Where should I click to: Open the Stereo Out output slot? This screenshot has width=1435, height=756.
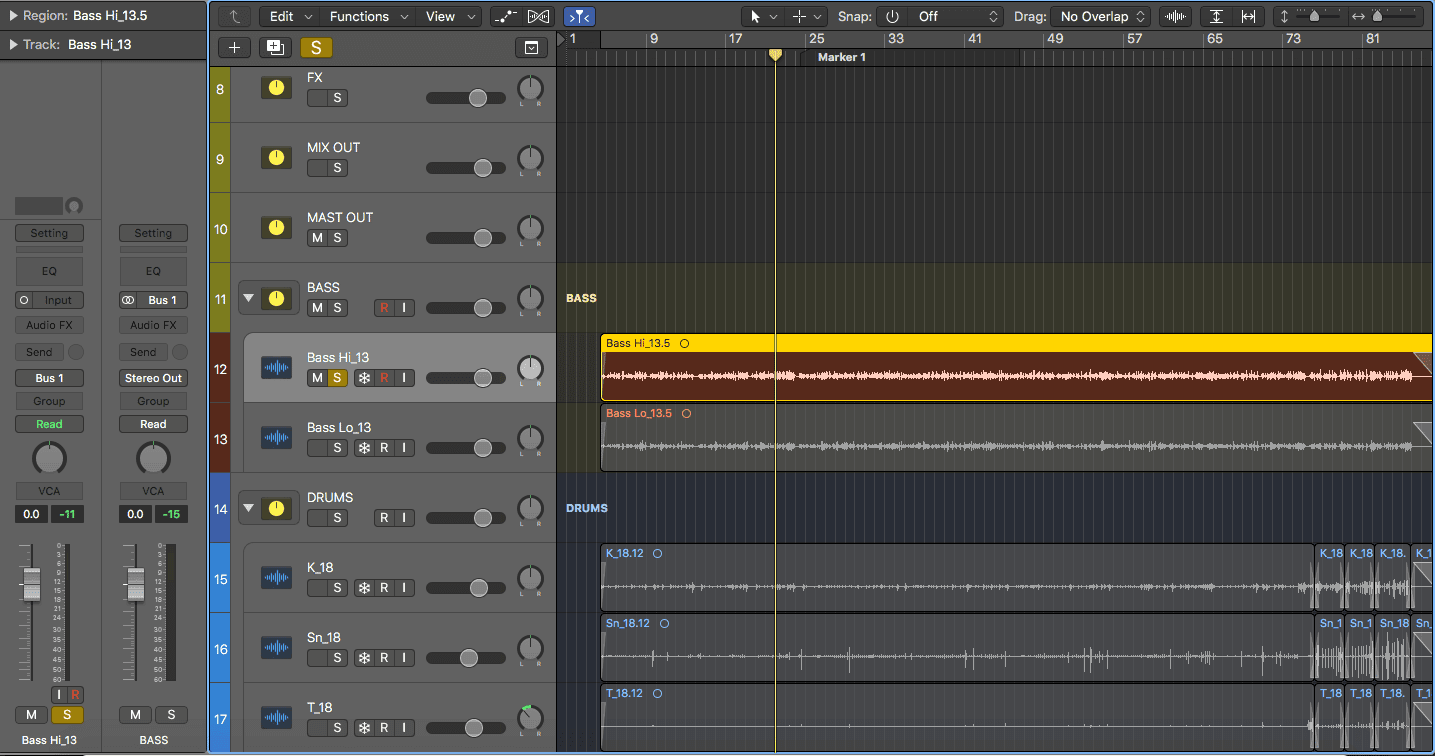click(153, 378)
